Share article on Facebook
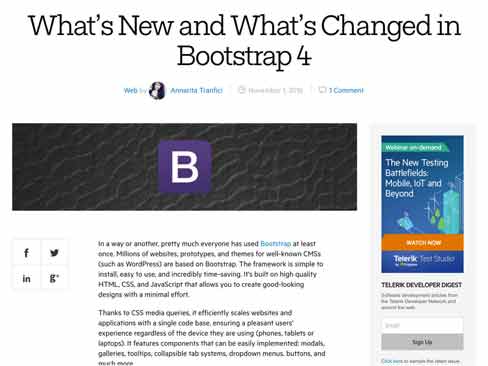 (27, 253)
